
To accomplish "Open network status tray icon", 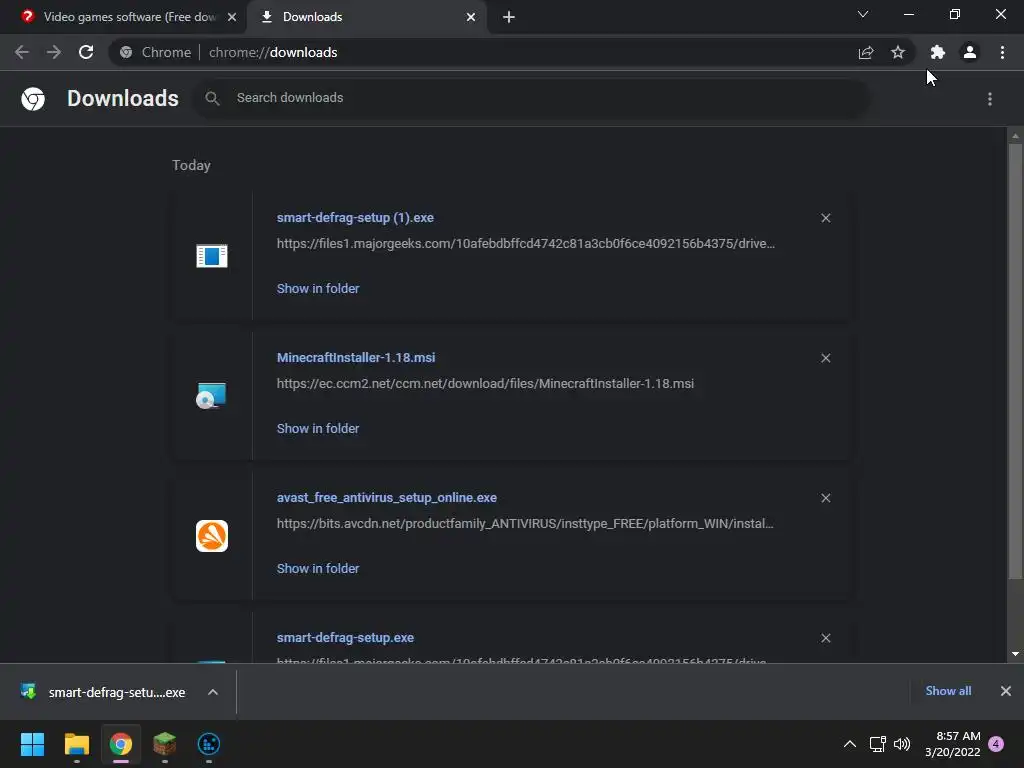I will pyautogui.click(x=878, y=744).
